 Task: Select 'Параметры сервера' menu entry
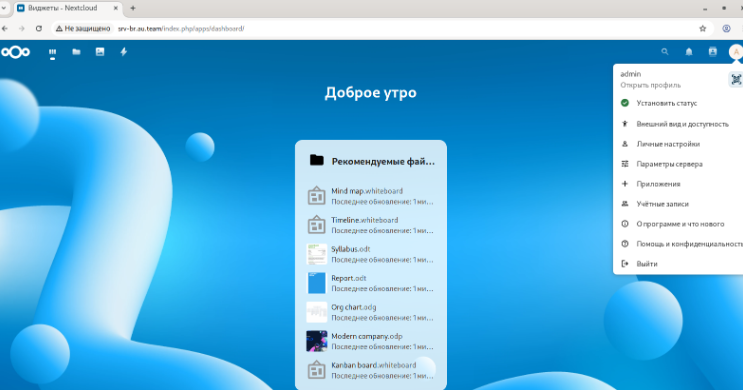[x=678, y=164]
